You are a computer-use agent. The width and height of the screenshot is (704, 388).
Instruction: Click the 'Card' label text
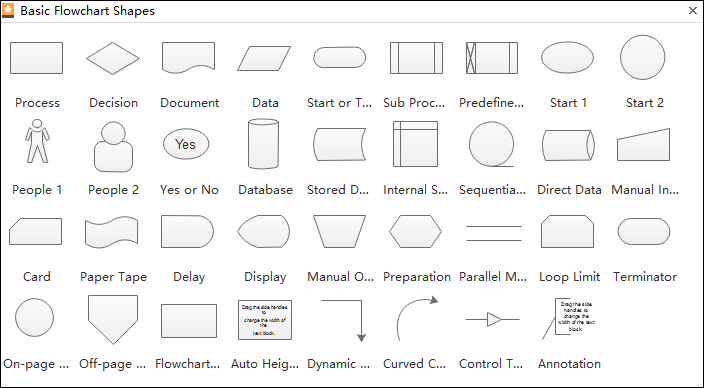pyautogui.click(x=36, y=277)
